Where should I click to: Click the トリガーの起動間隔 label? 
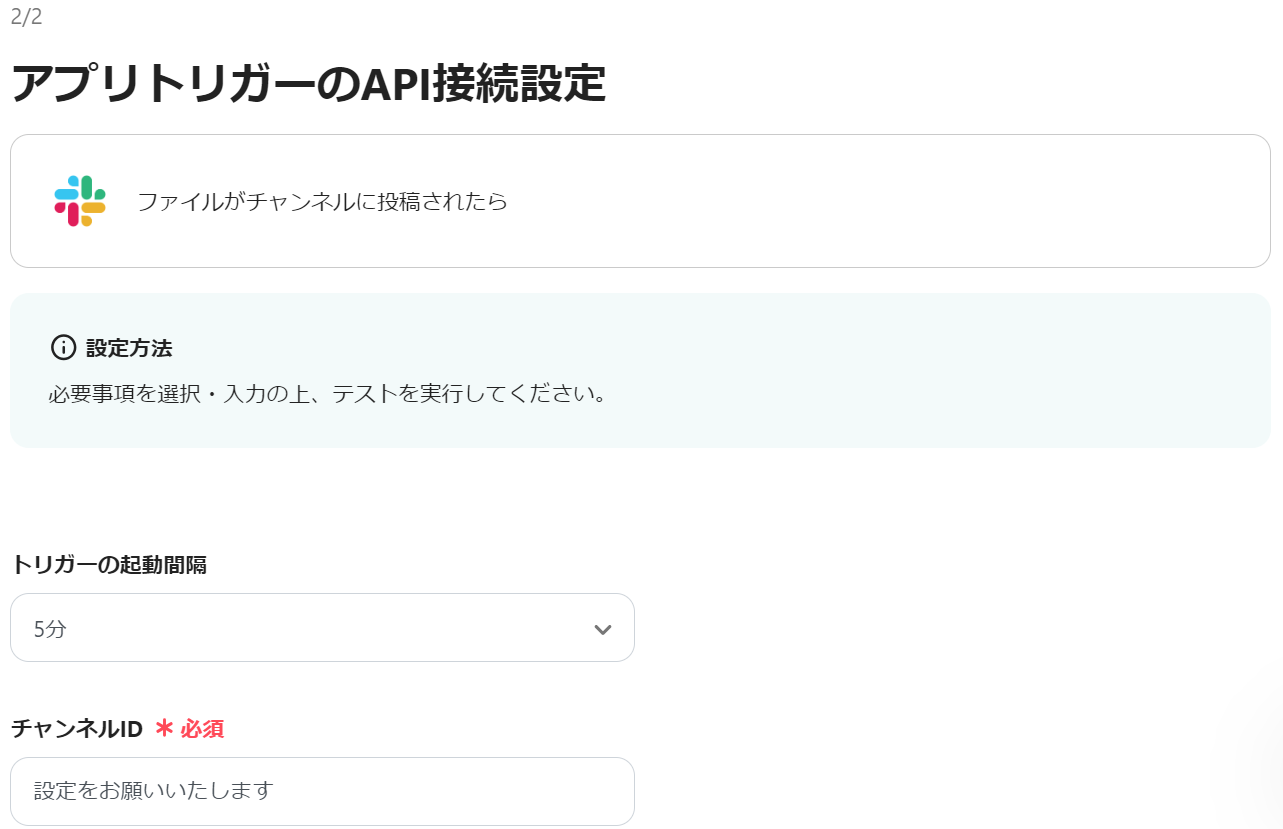pyautogui.click(x=109, y=565)
